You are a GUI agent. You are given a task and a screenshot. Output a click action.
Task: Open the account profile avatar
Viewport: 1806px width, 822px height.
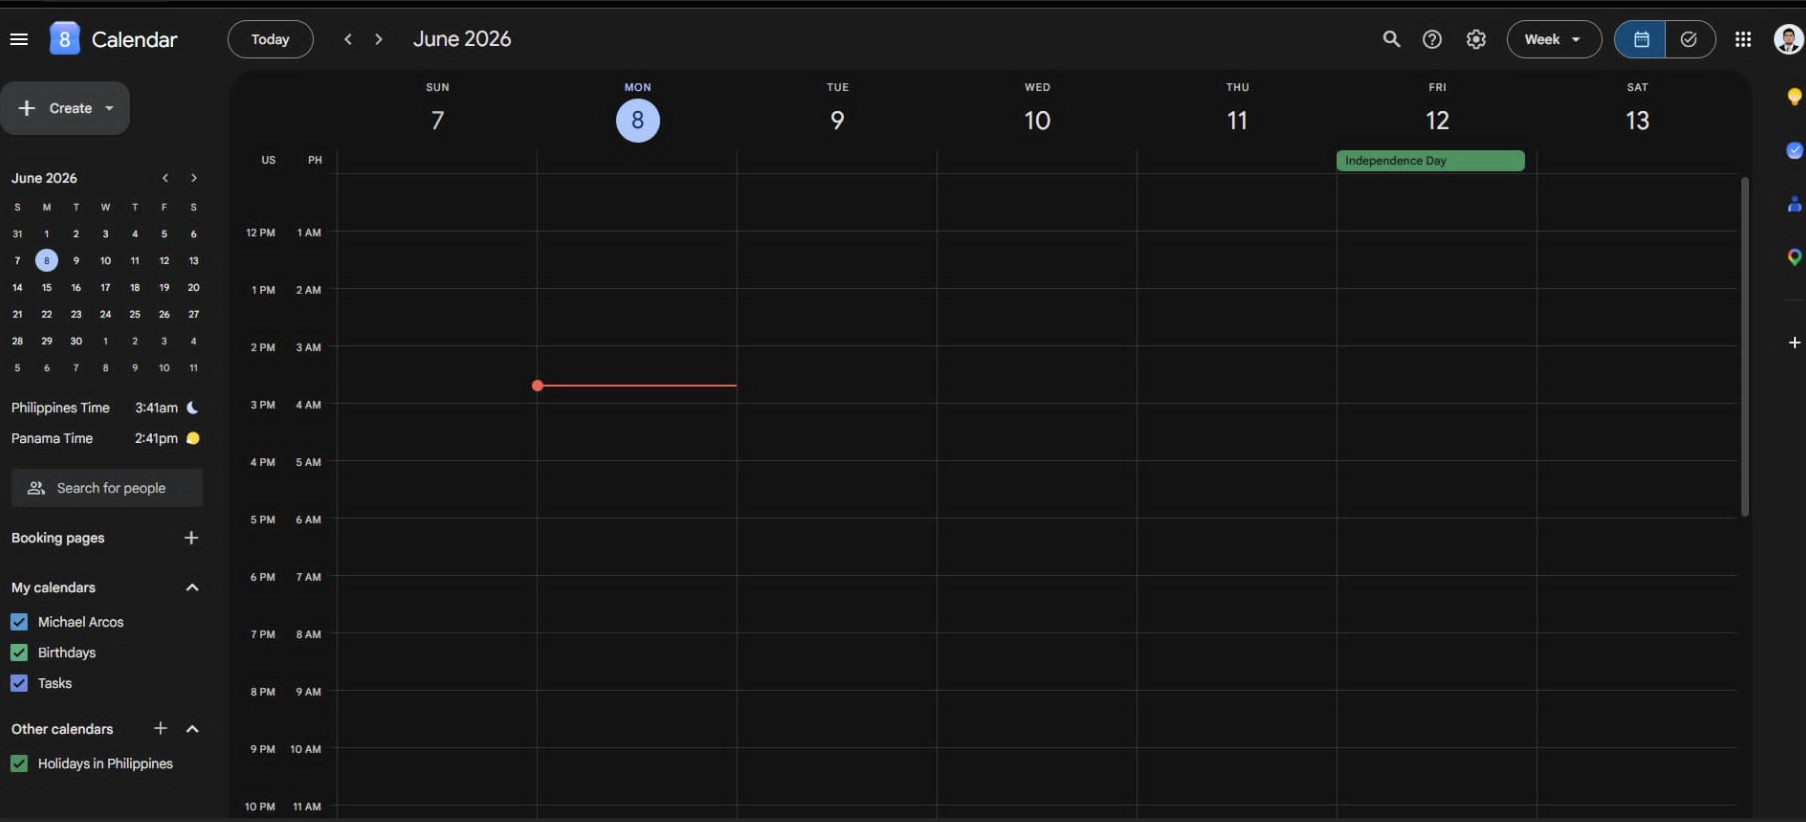(1788, 39)
